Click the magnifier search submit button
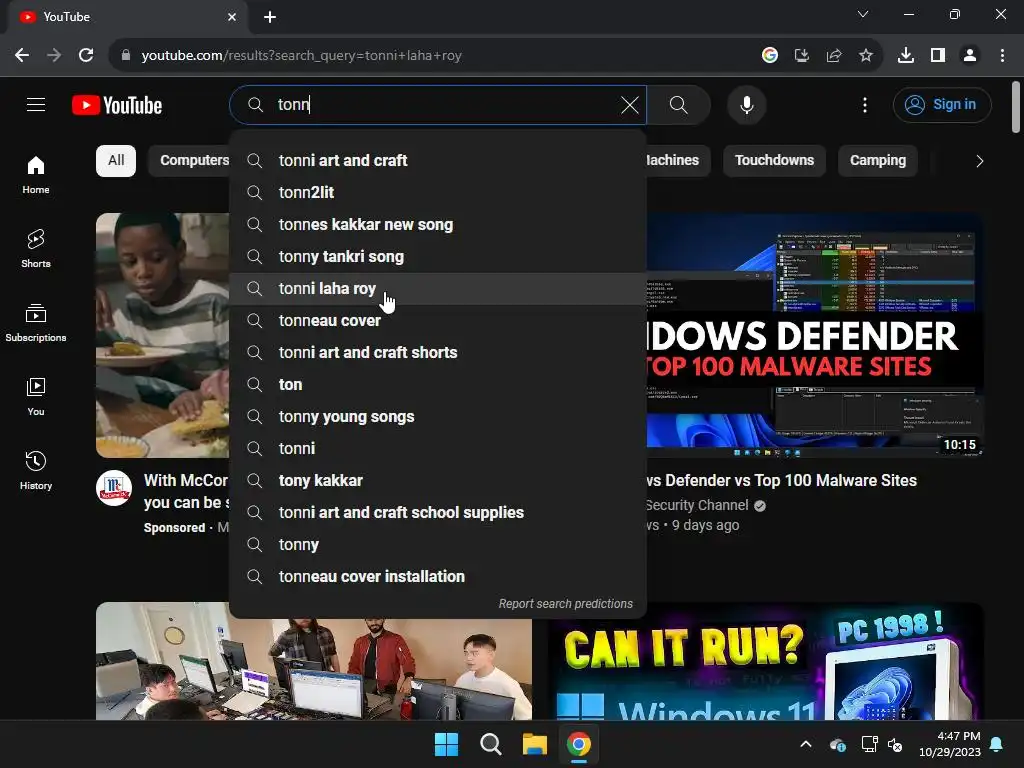The width and height of the screenshot is (1024, 768). pos(679,104)
